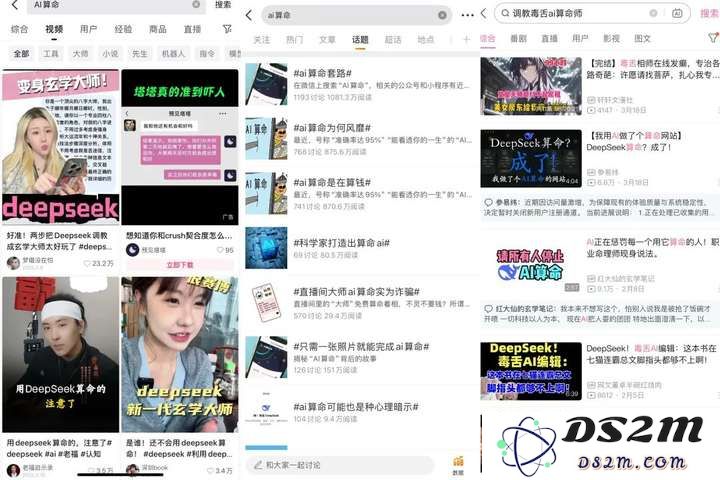
Task: Tap the heart icon showing 95 likes
Action: coord(220,250)
